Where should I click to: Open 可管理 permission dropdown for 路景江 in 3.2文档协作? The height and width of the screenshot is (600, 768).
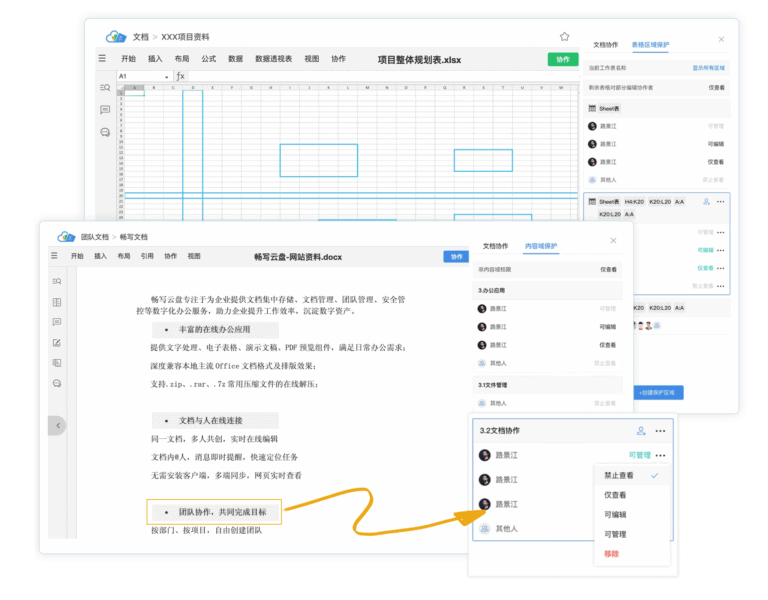pyautogui.click(x=640, y=456)
